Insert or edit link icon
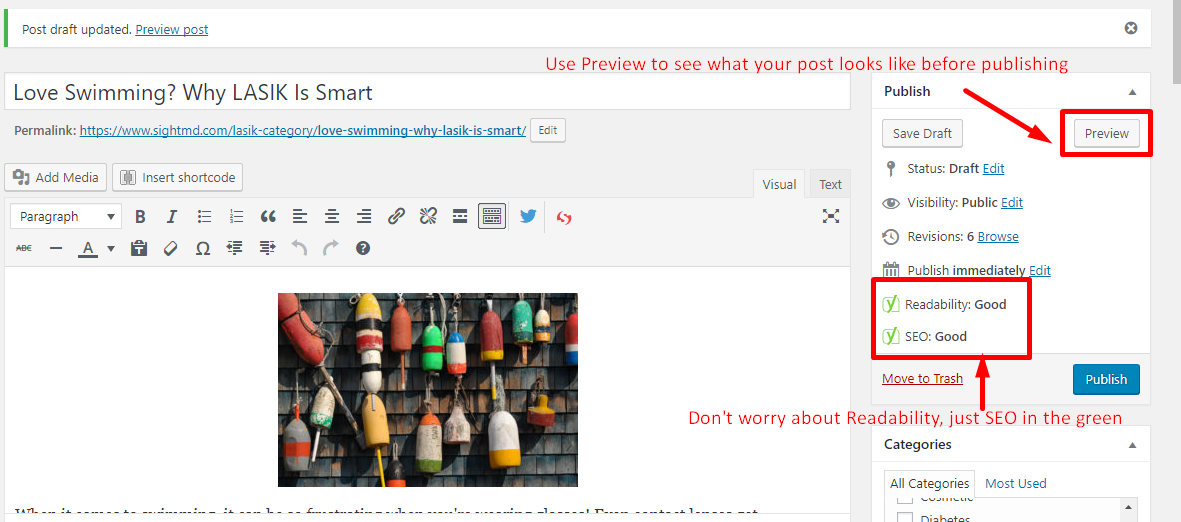This screenshot has width=1181, height=522. pyautogui.click(x=396, y=217)
